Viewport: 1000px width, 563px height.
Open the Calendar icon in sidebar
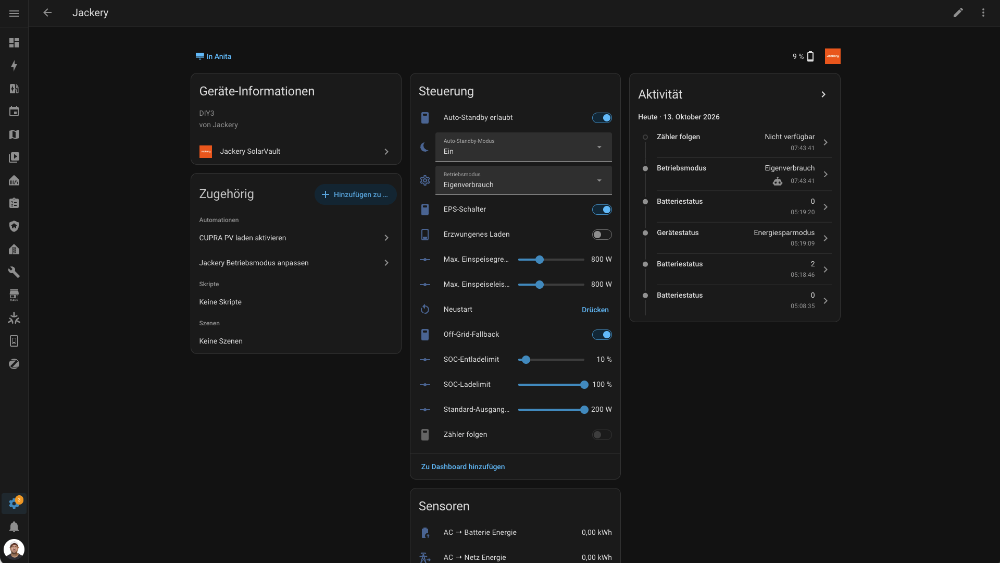(14, 112)
